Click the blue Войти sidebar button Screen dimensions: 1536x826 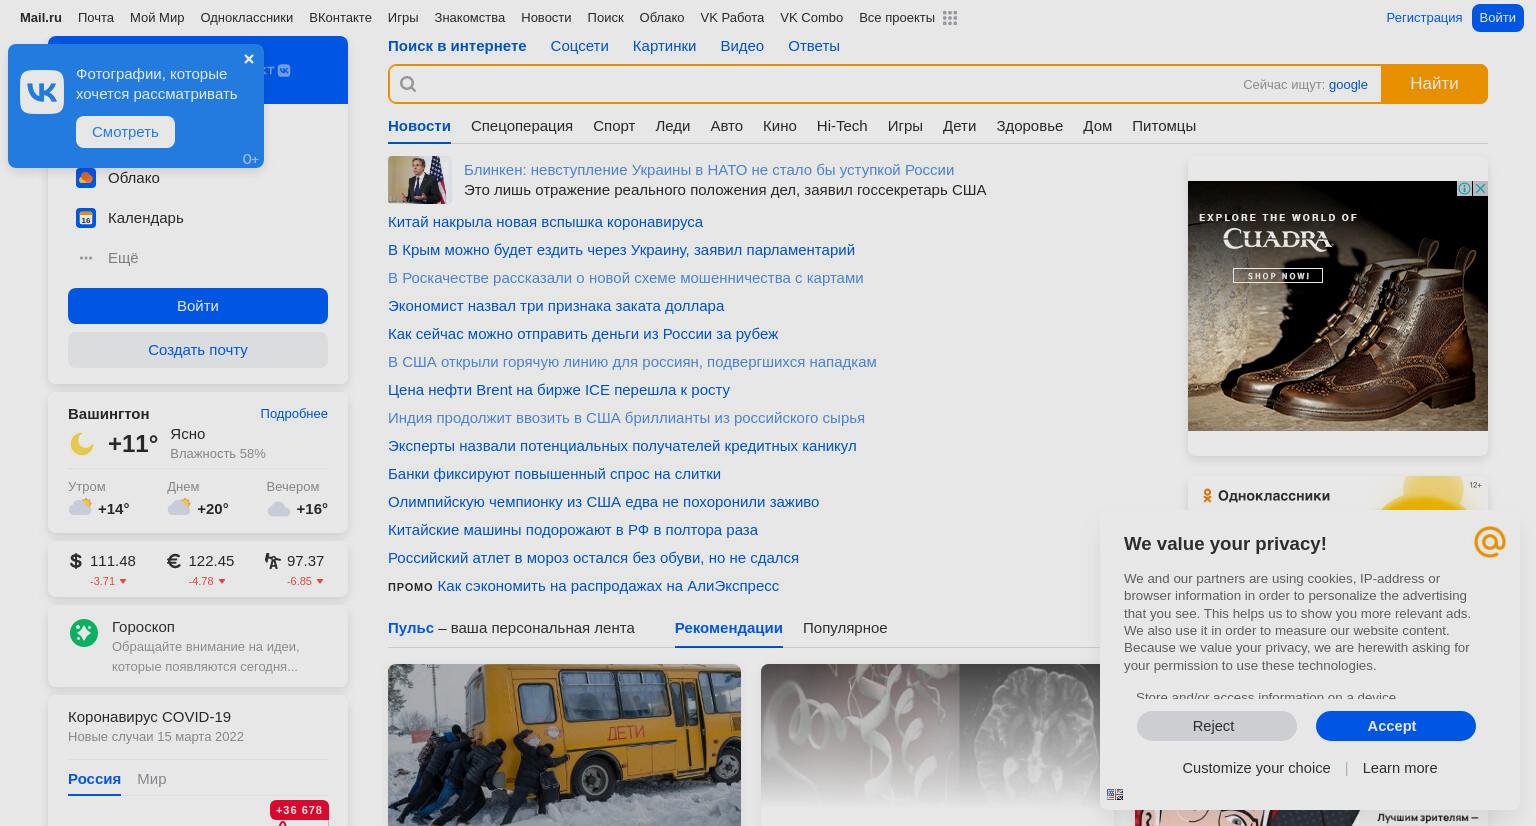tap(198, 306)
